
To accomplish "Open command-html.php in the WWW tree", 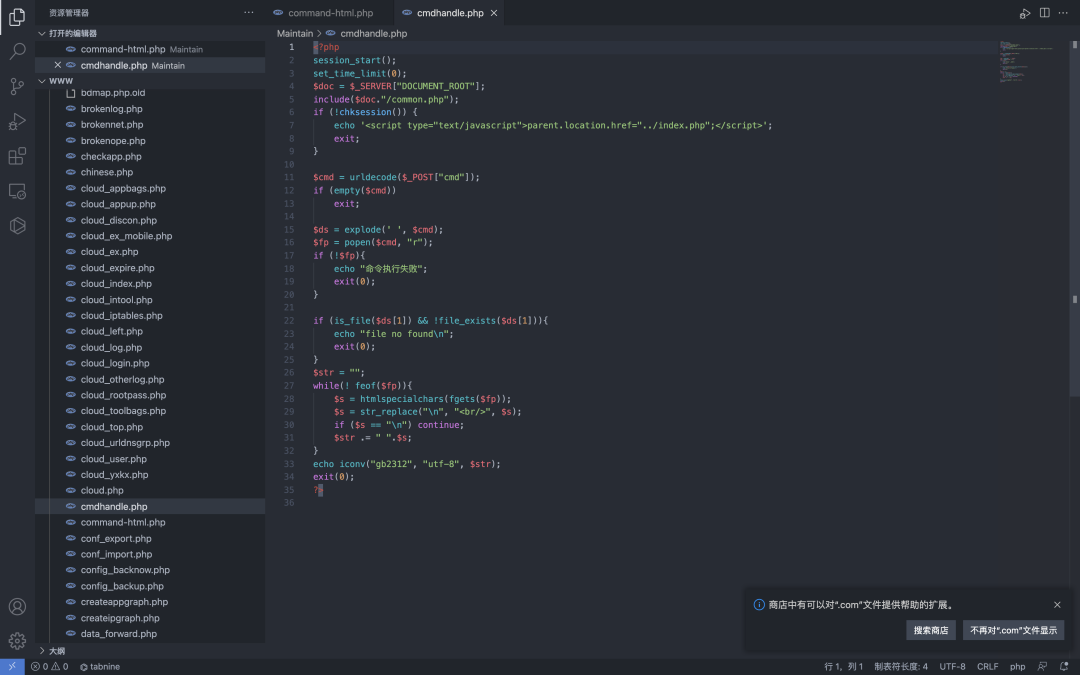I will pyautogui.click(x=150, y=522).
